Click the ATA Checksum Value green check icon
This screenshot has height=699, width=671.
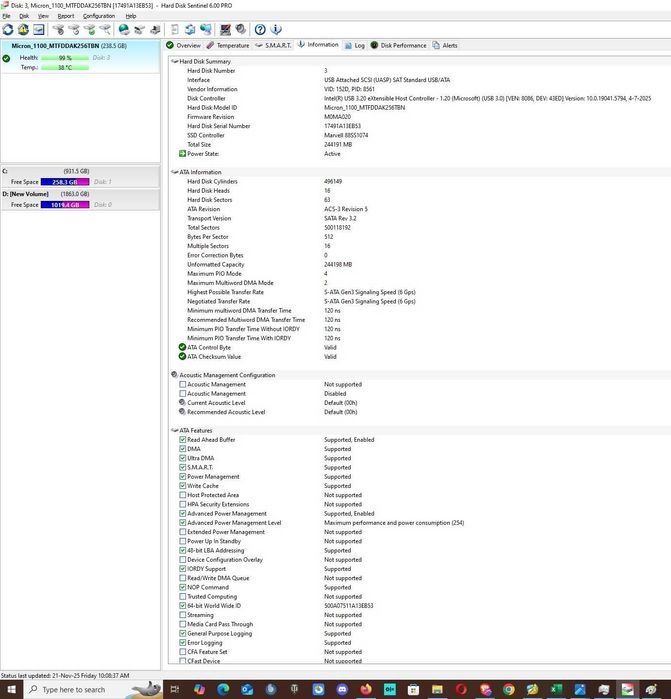point(182,357)
